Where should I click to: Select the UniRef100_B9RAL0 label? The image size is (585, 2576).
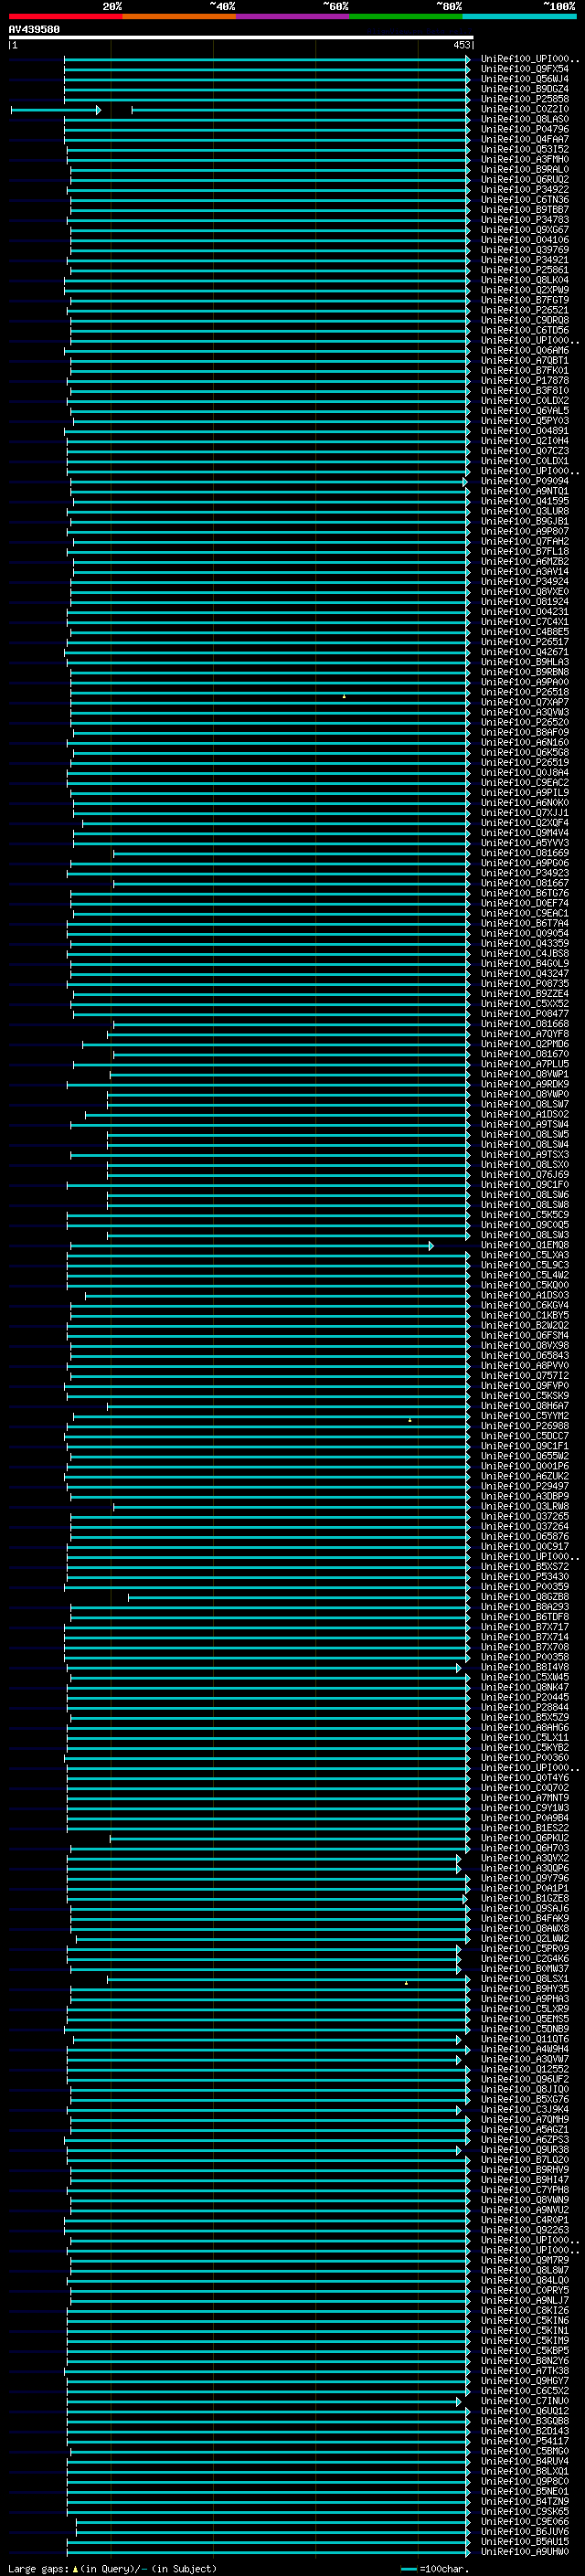click(524, 169)
